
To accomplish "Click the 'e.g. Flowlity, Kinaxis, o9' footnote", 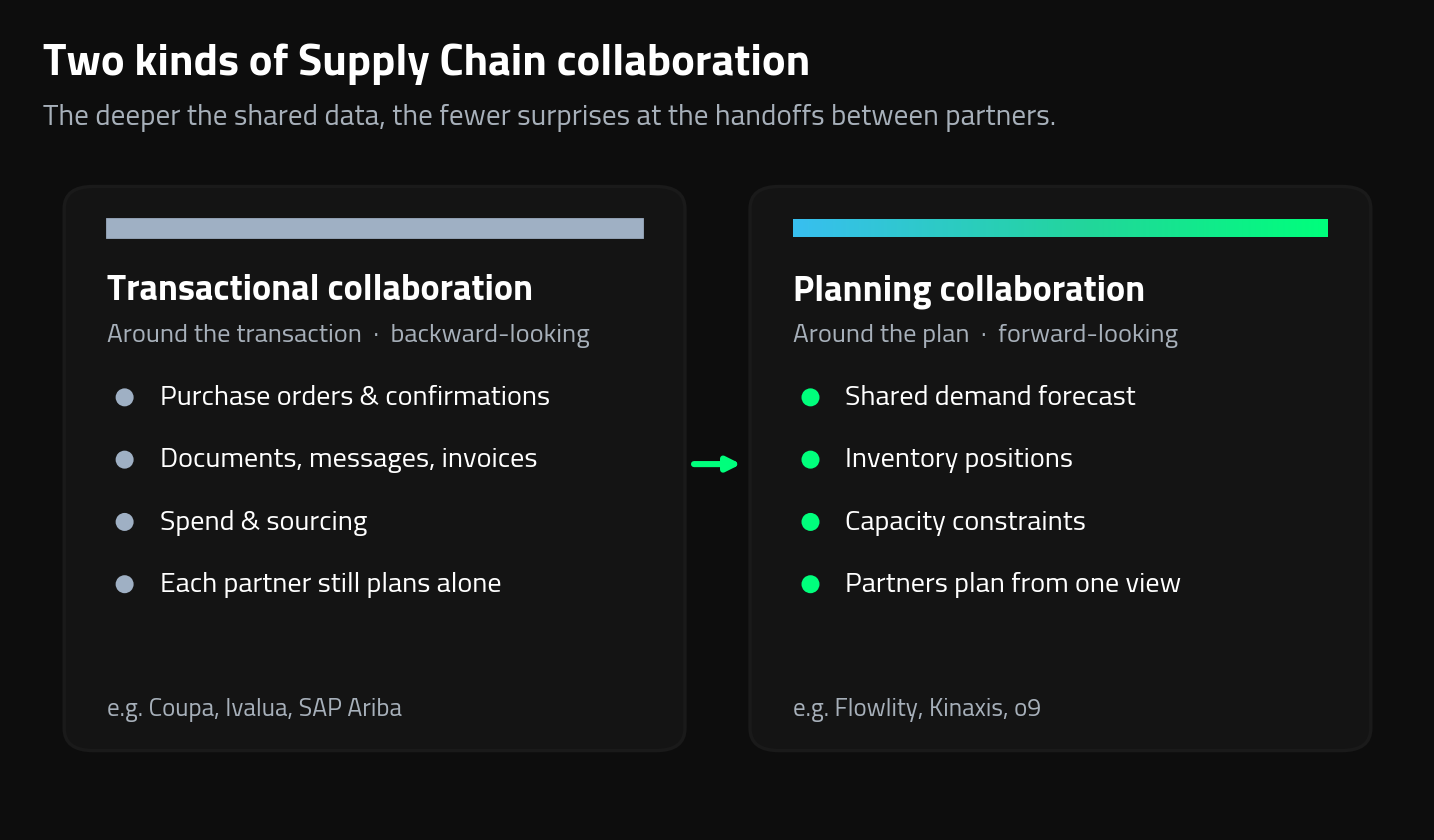I will tap(917, 708).
